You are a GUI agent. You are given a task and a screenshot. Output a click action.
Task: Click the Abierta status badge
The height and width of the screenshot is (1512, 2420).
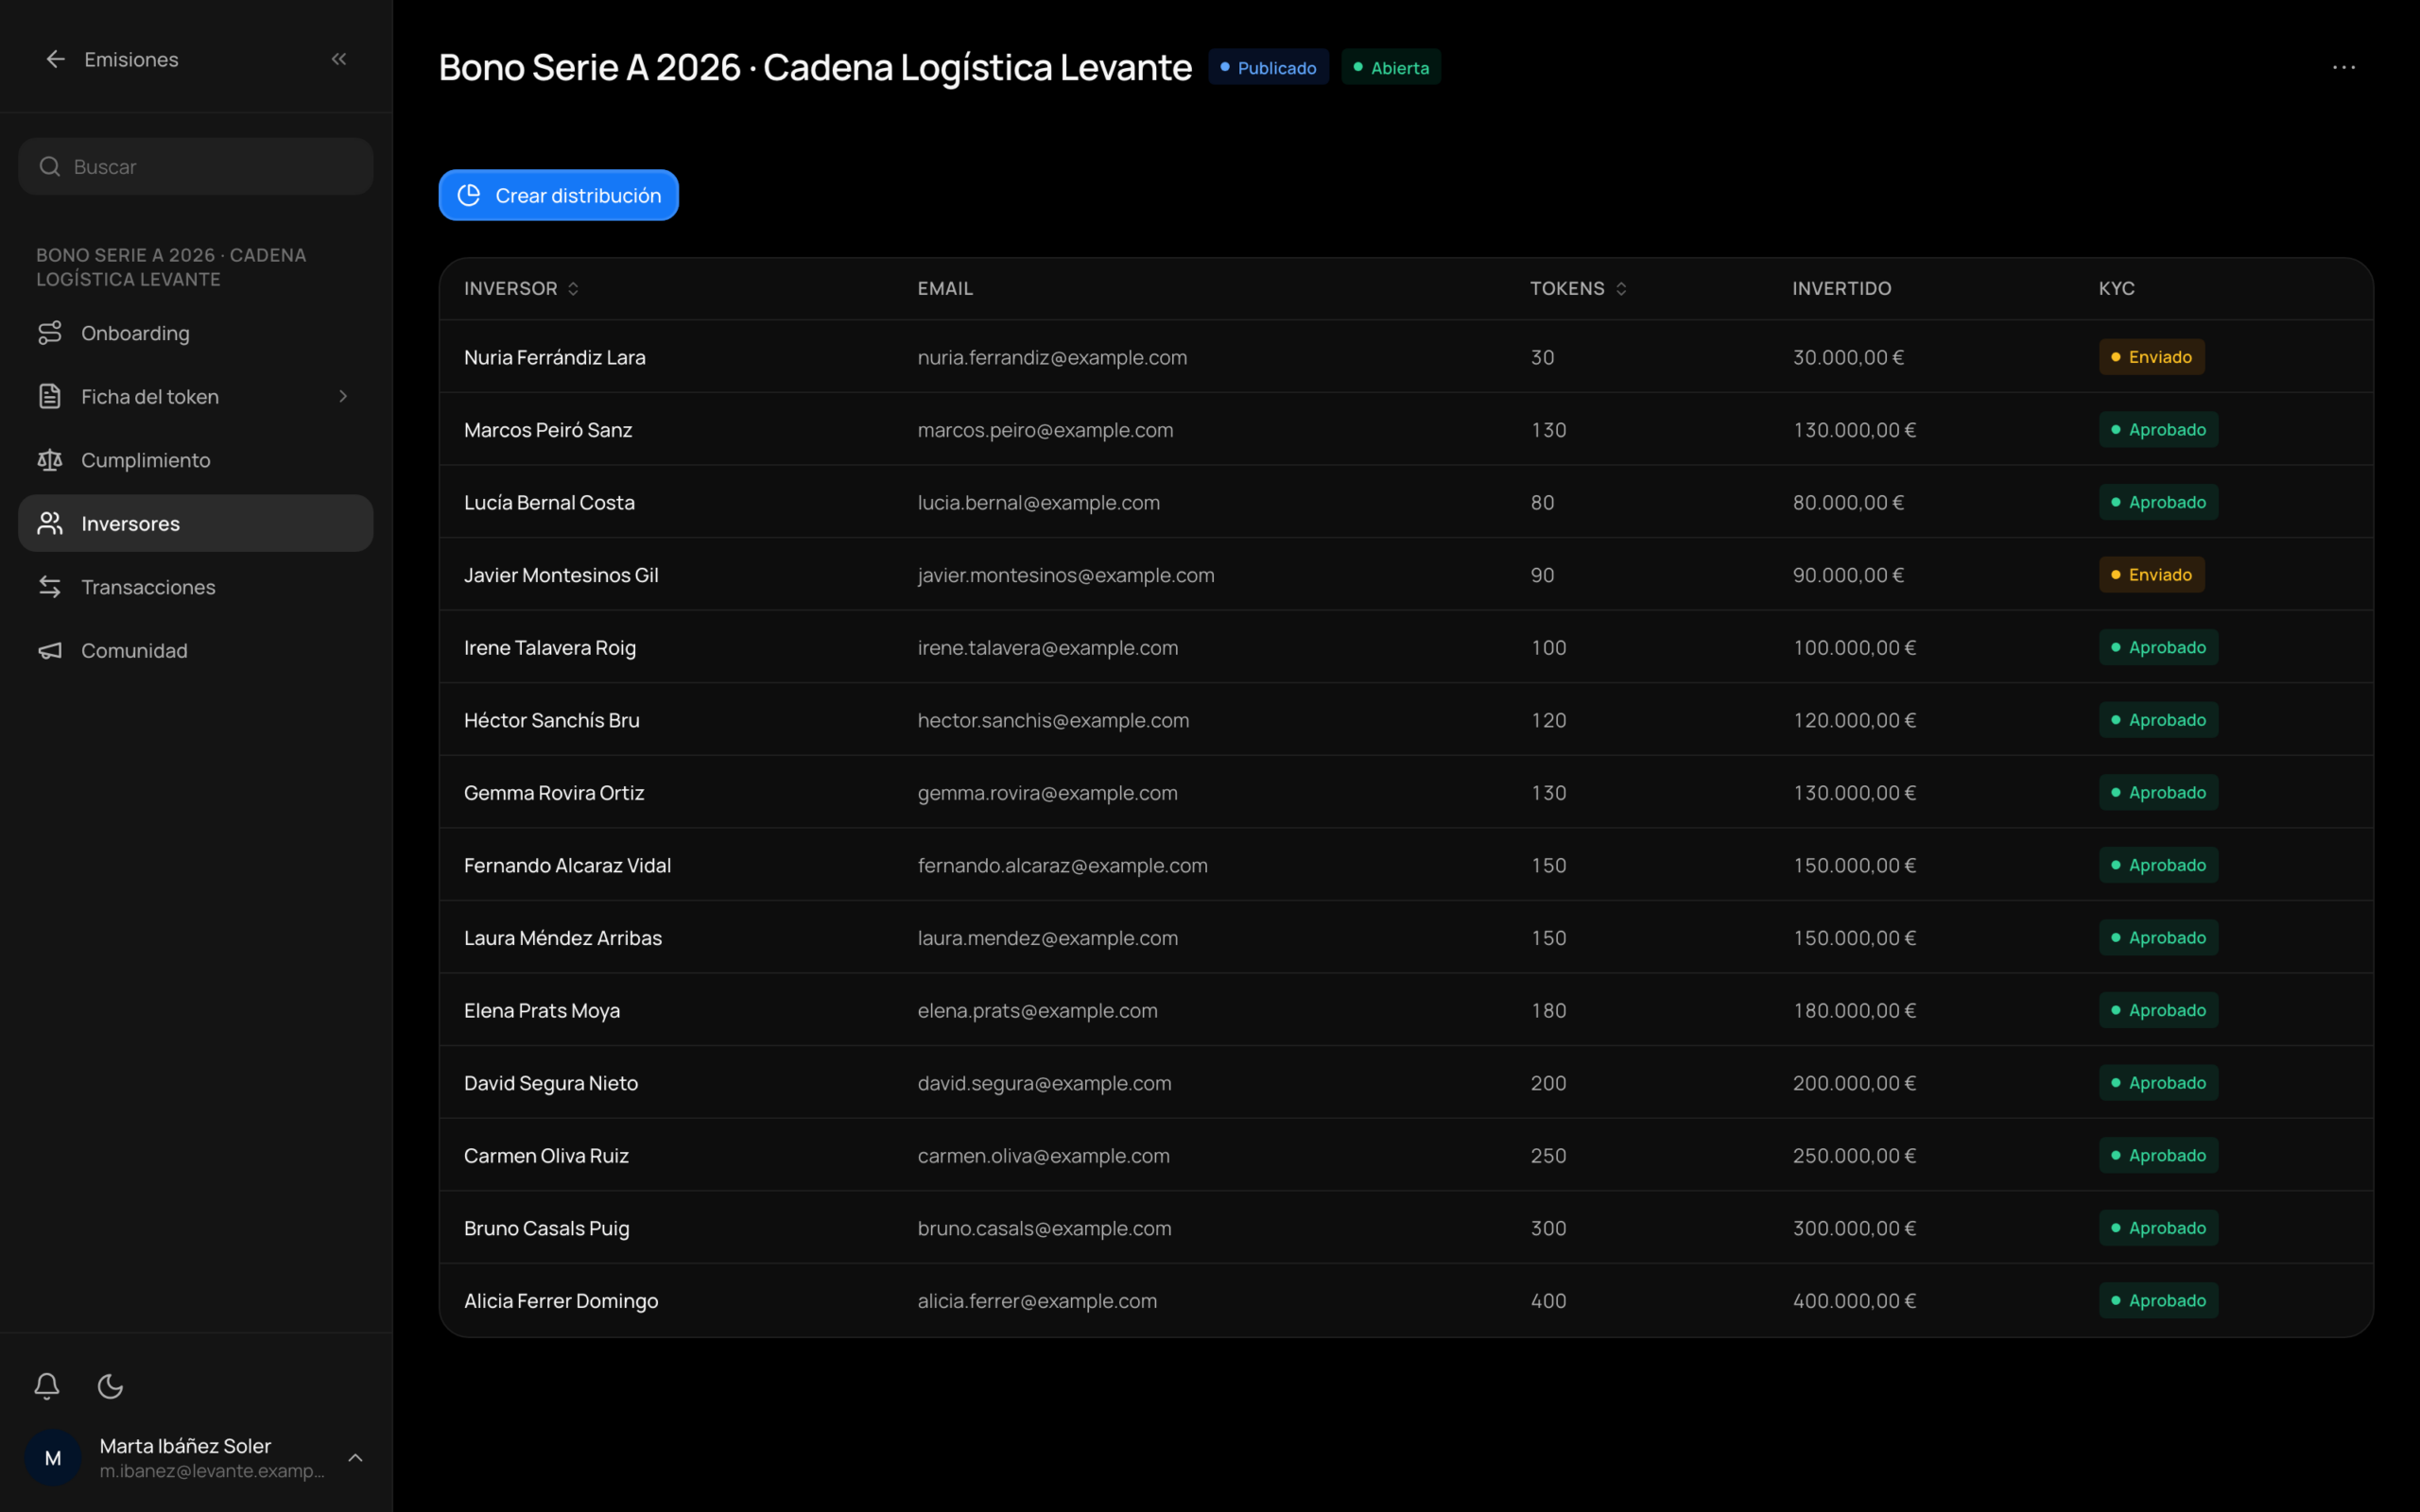(x=1391, y=67)
